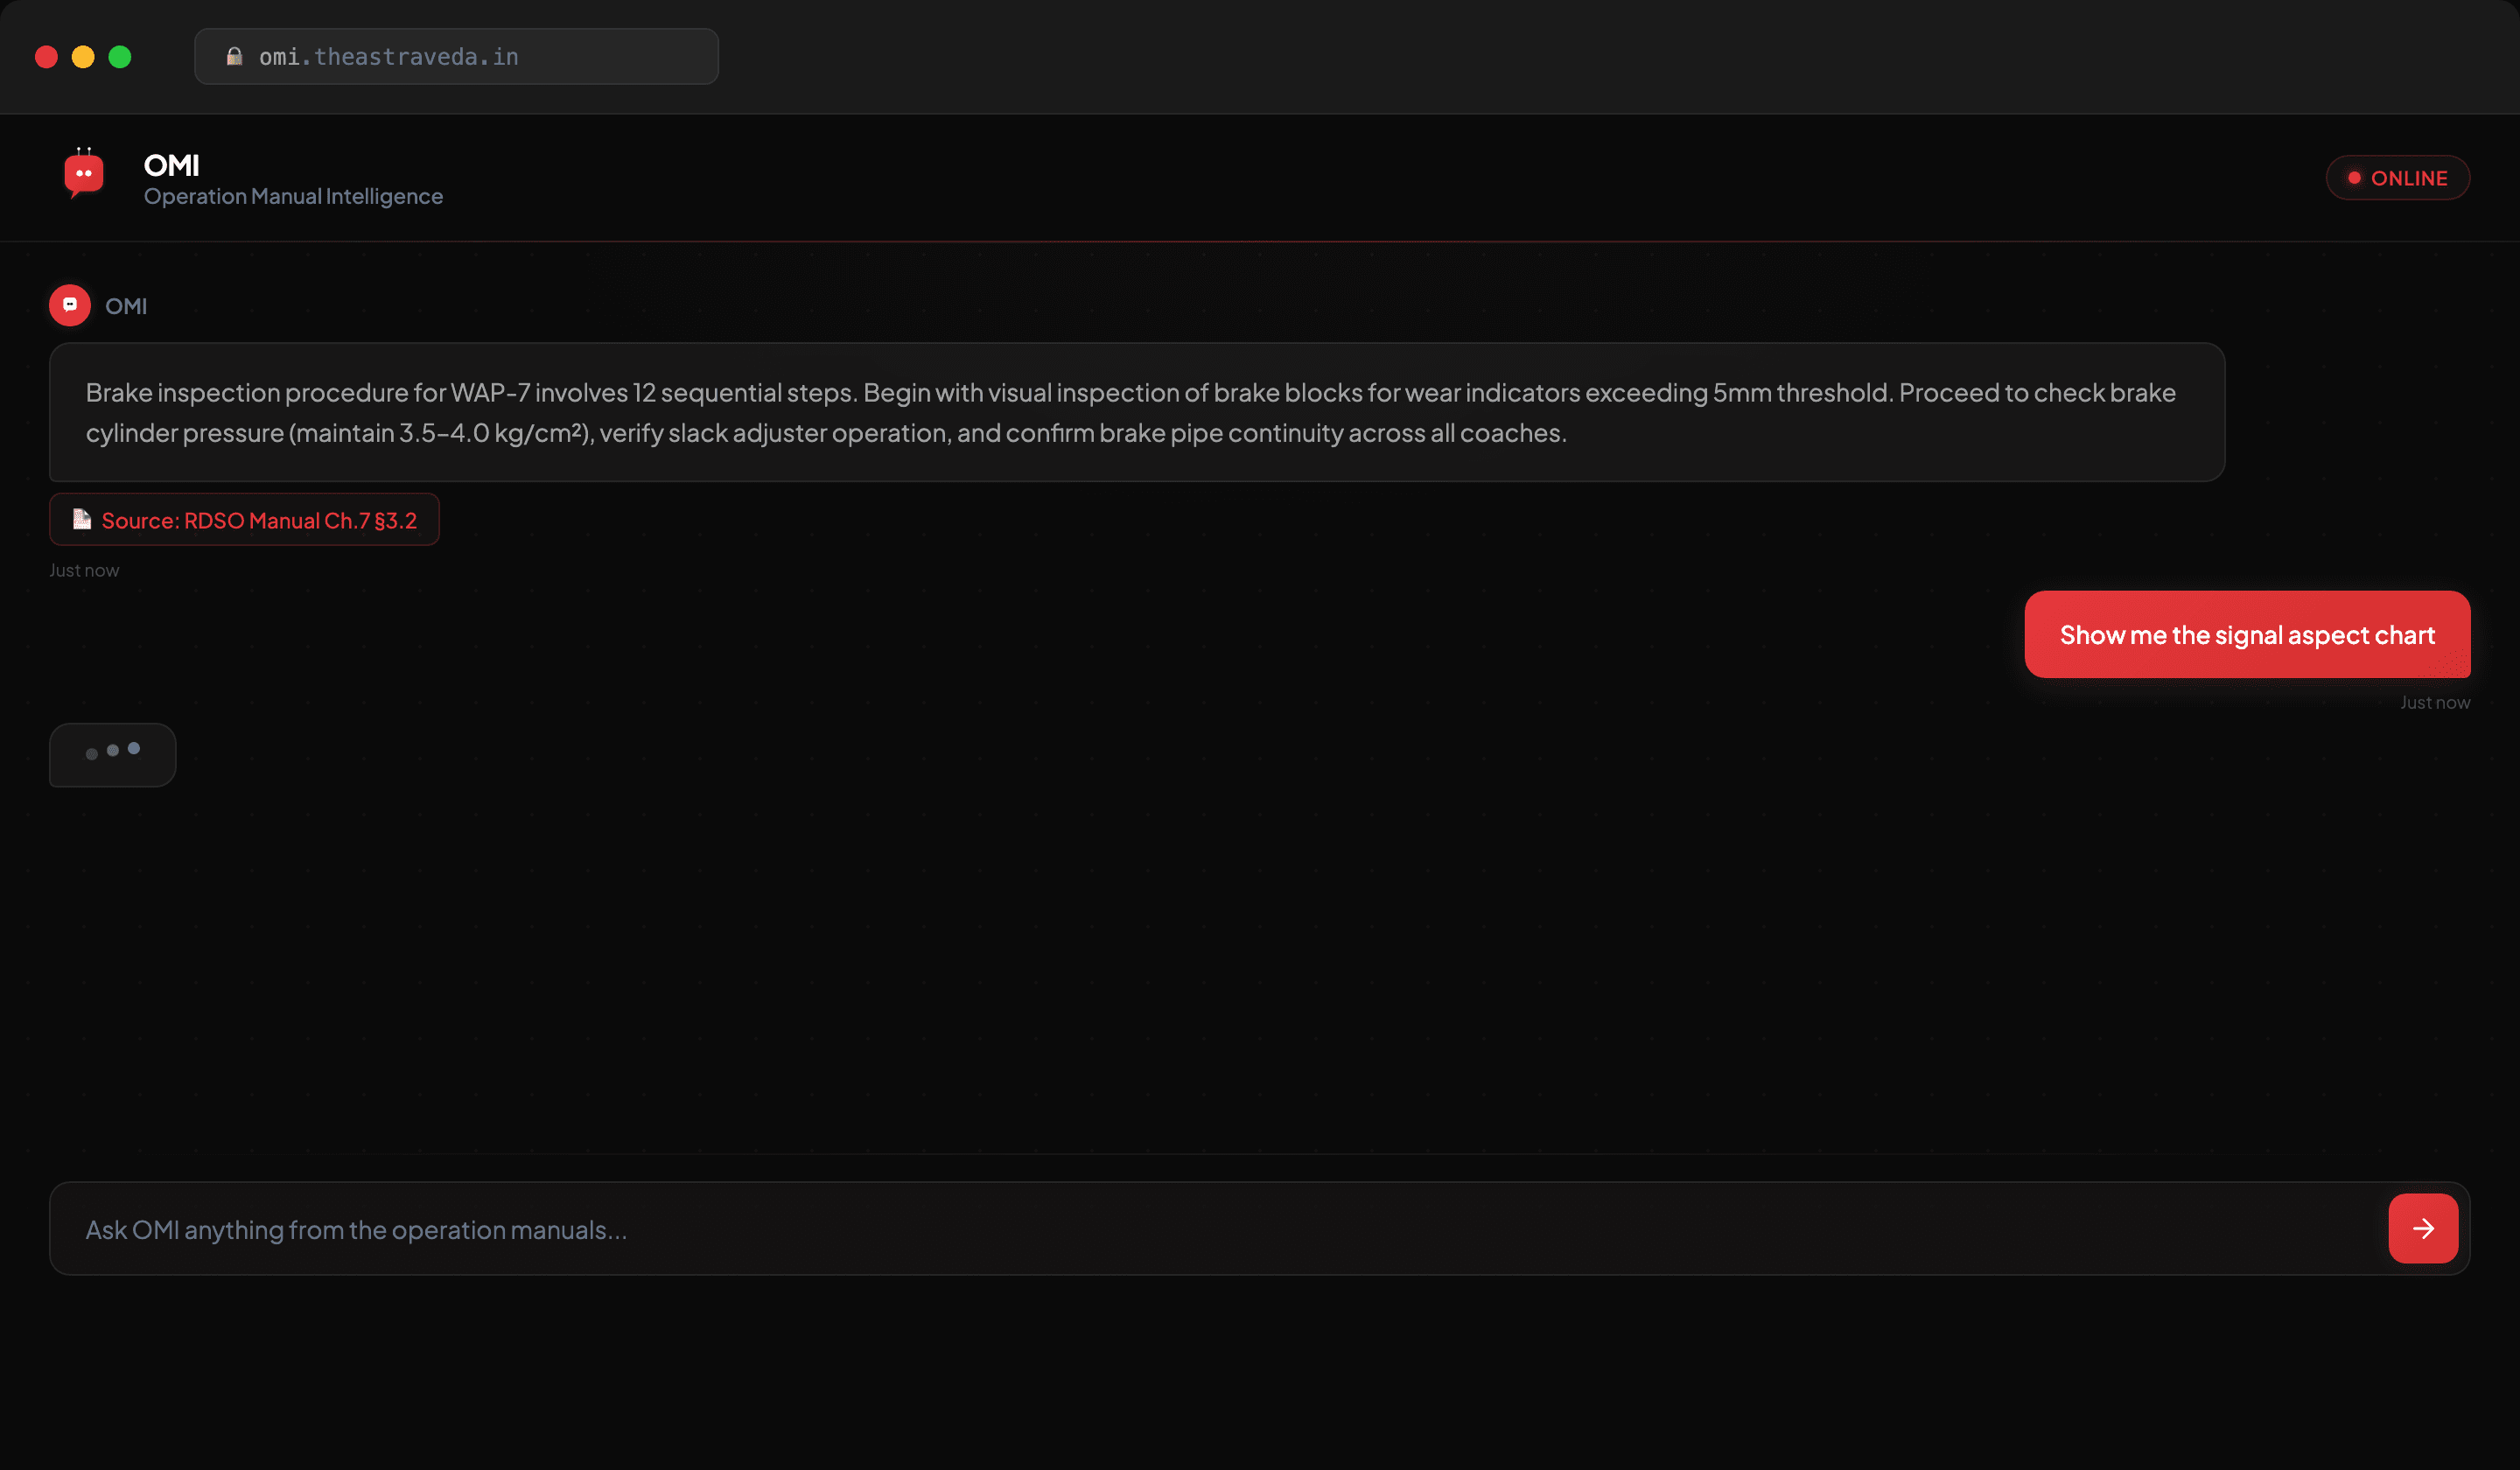Screen dimensions: 2520x1470
Task: Click the OMI robot logo icon
Action: 84,174
